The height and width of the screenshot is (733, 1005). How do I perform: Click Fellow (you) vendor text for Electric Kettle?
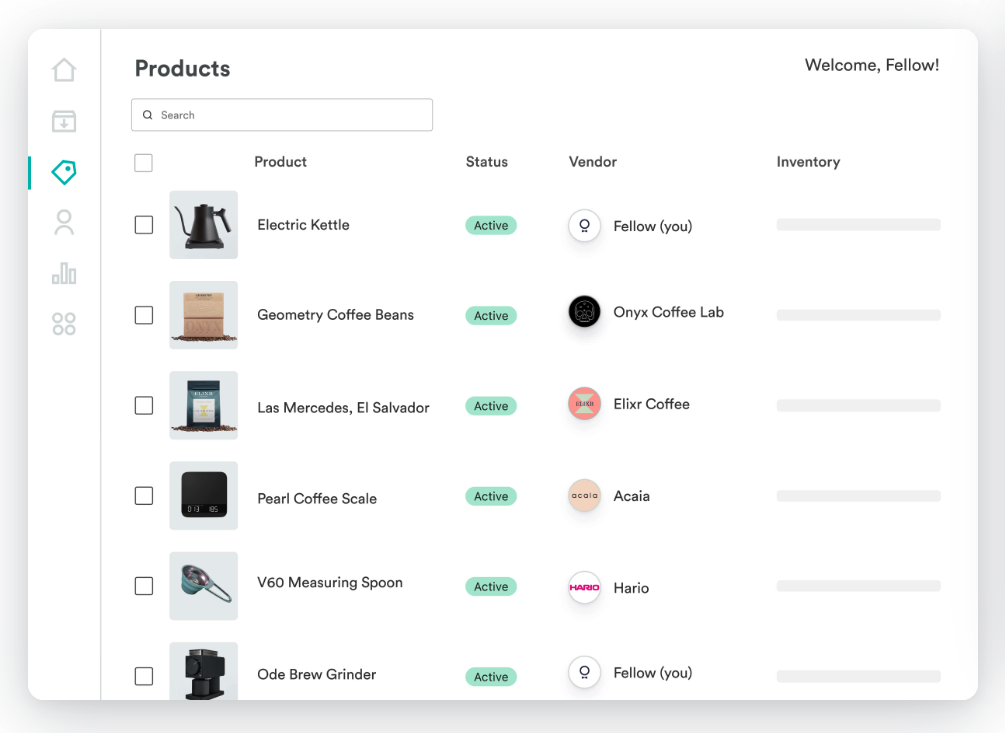pyautogui.click(x=652, y=226)
